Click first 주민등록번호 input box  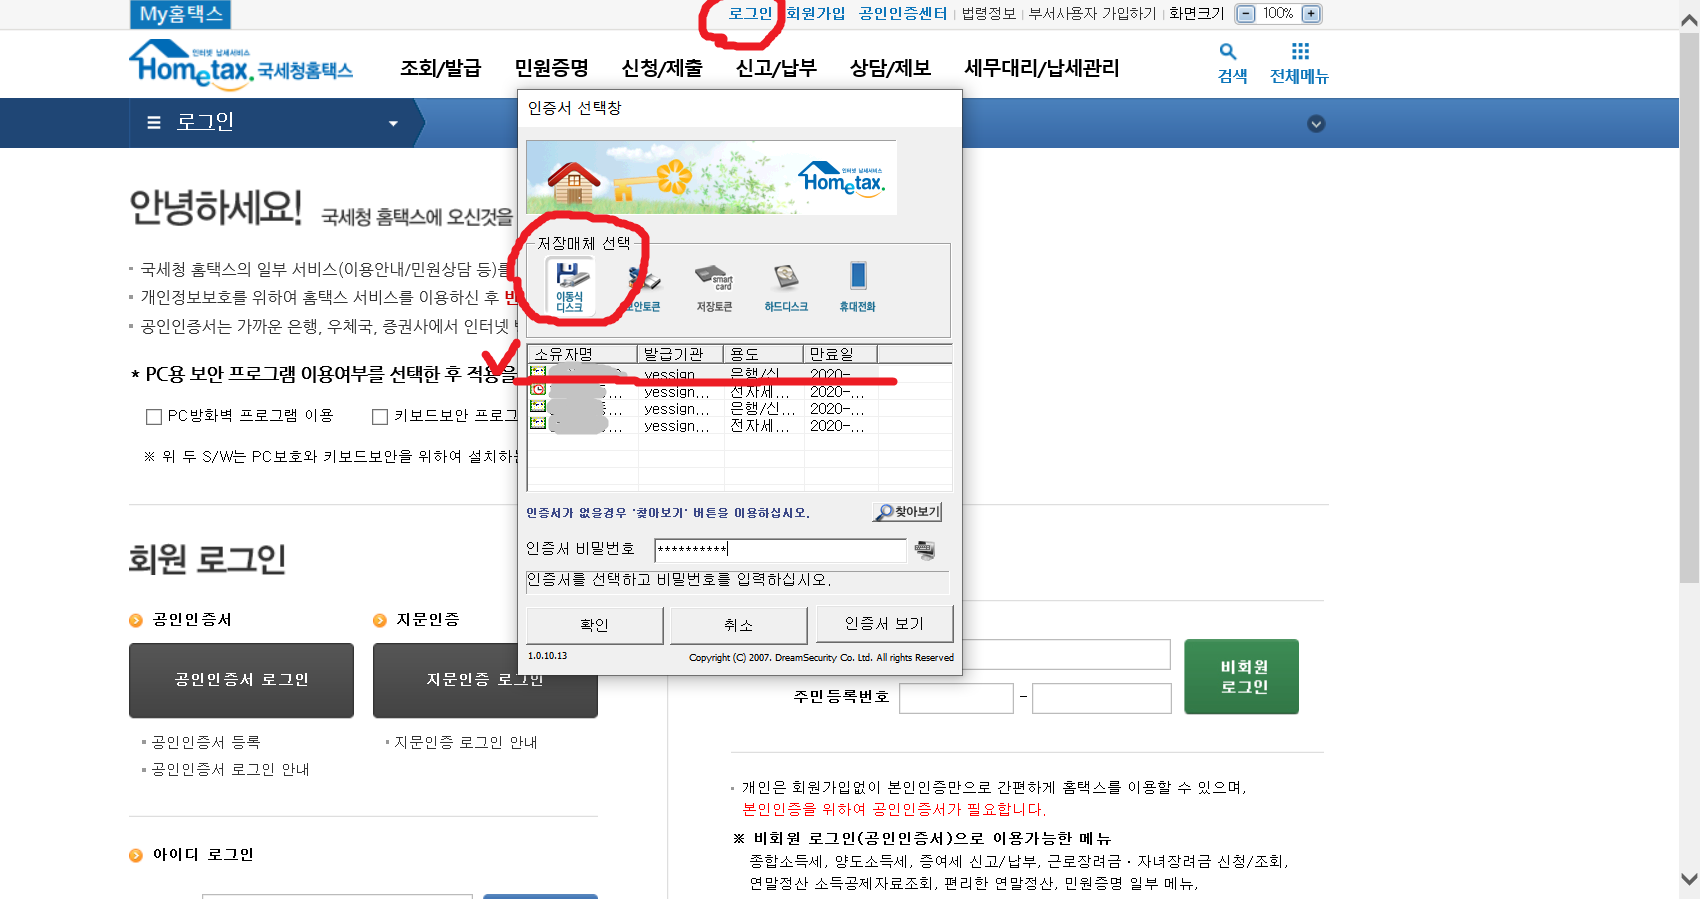pyautogui.click(x=956, y=698)
